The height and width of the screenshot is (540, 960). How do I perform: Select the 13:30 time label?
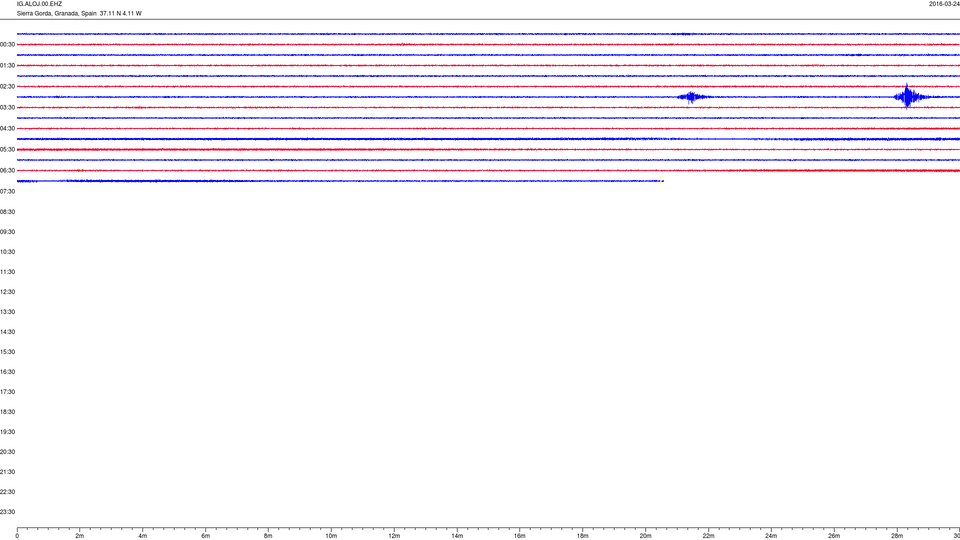(7, 312)
